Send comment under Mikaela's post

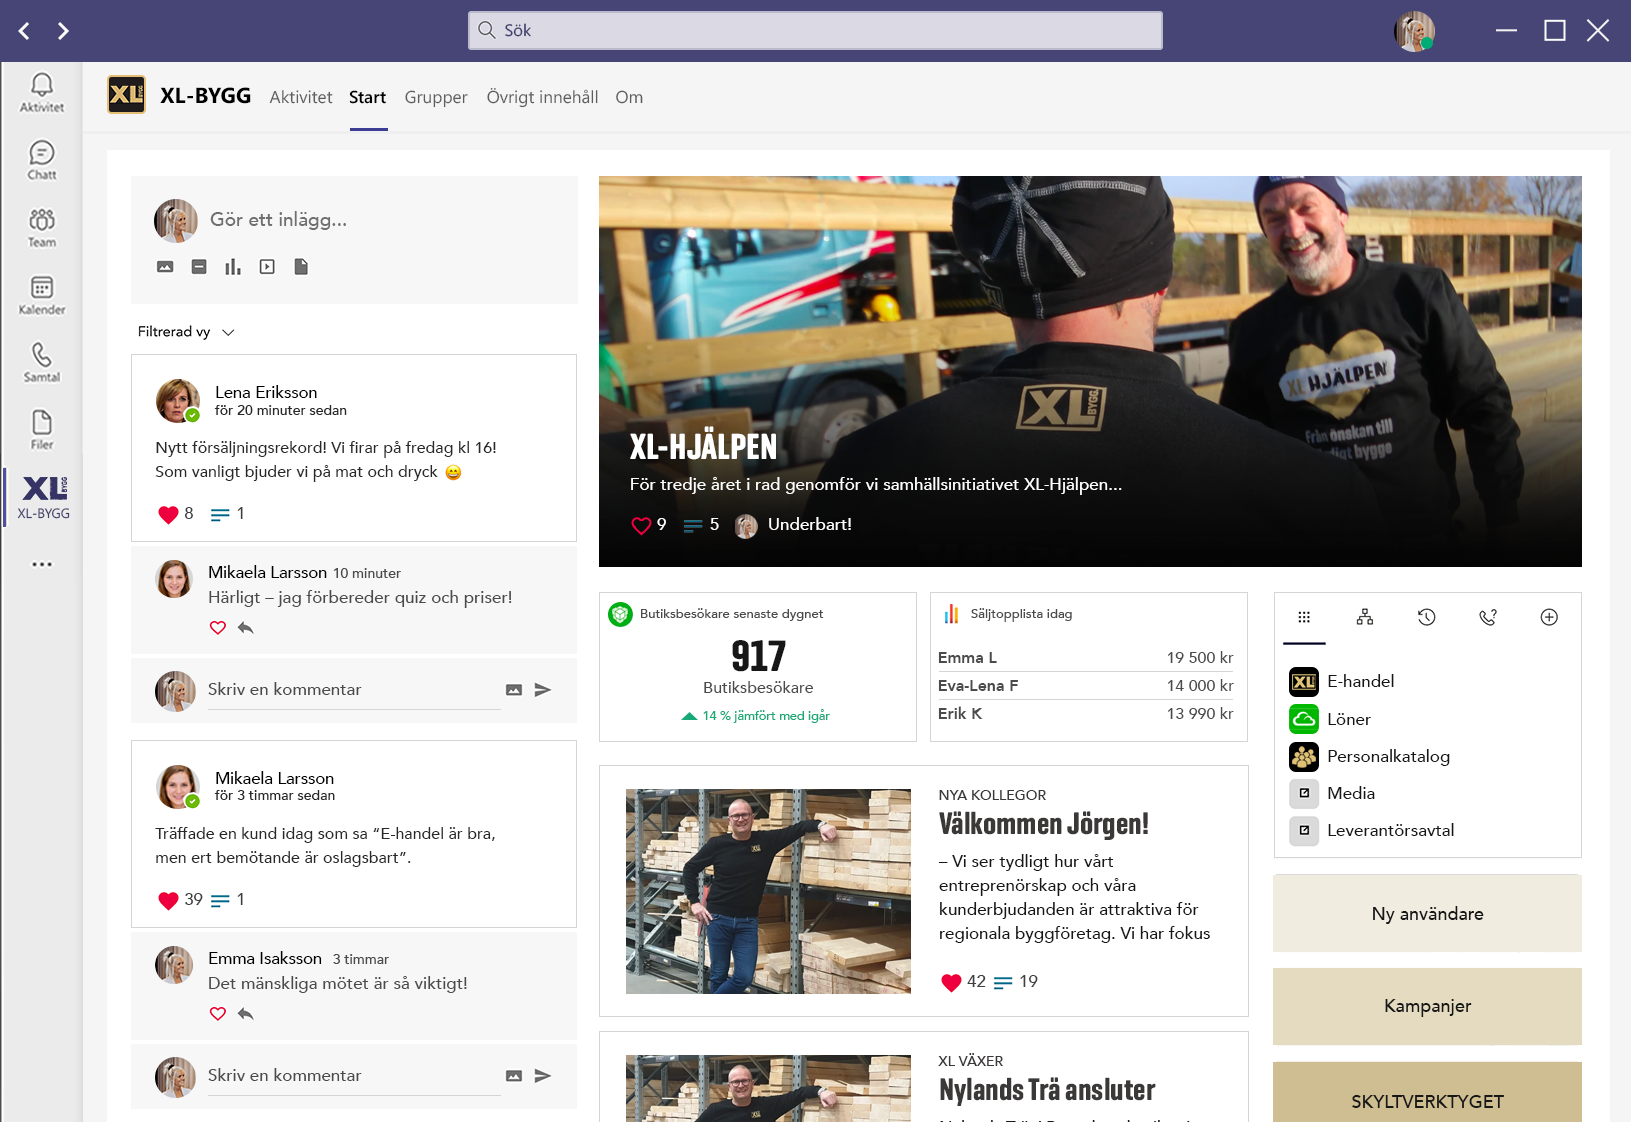543,1076
